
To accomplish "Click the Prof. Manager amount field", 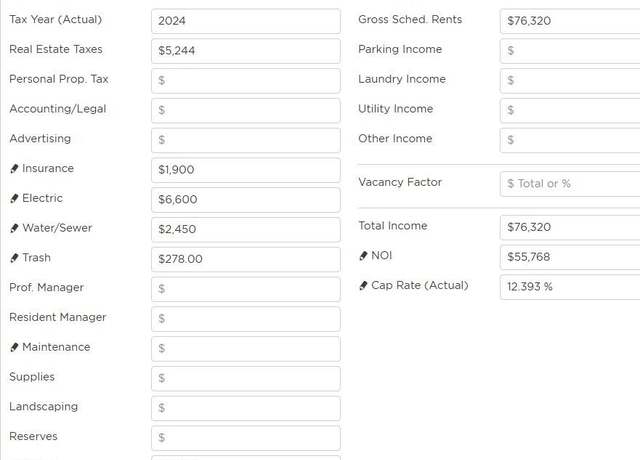I will pos(246,289).
